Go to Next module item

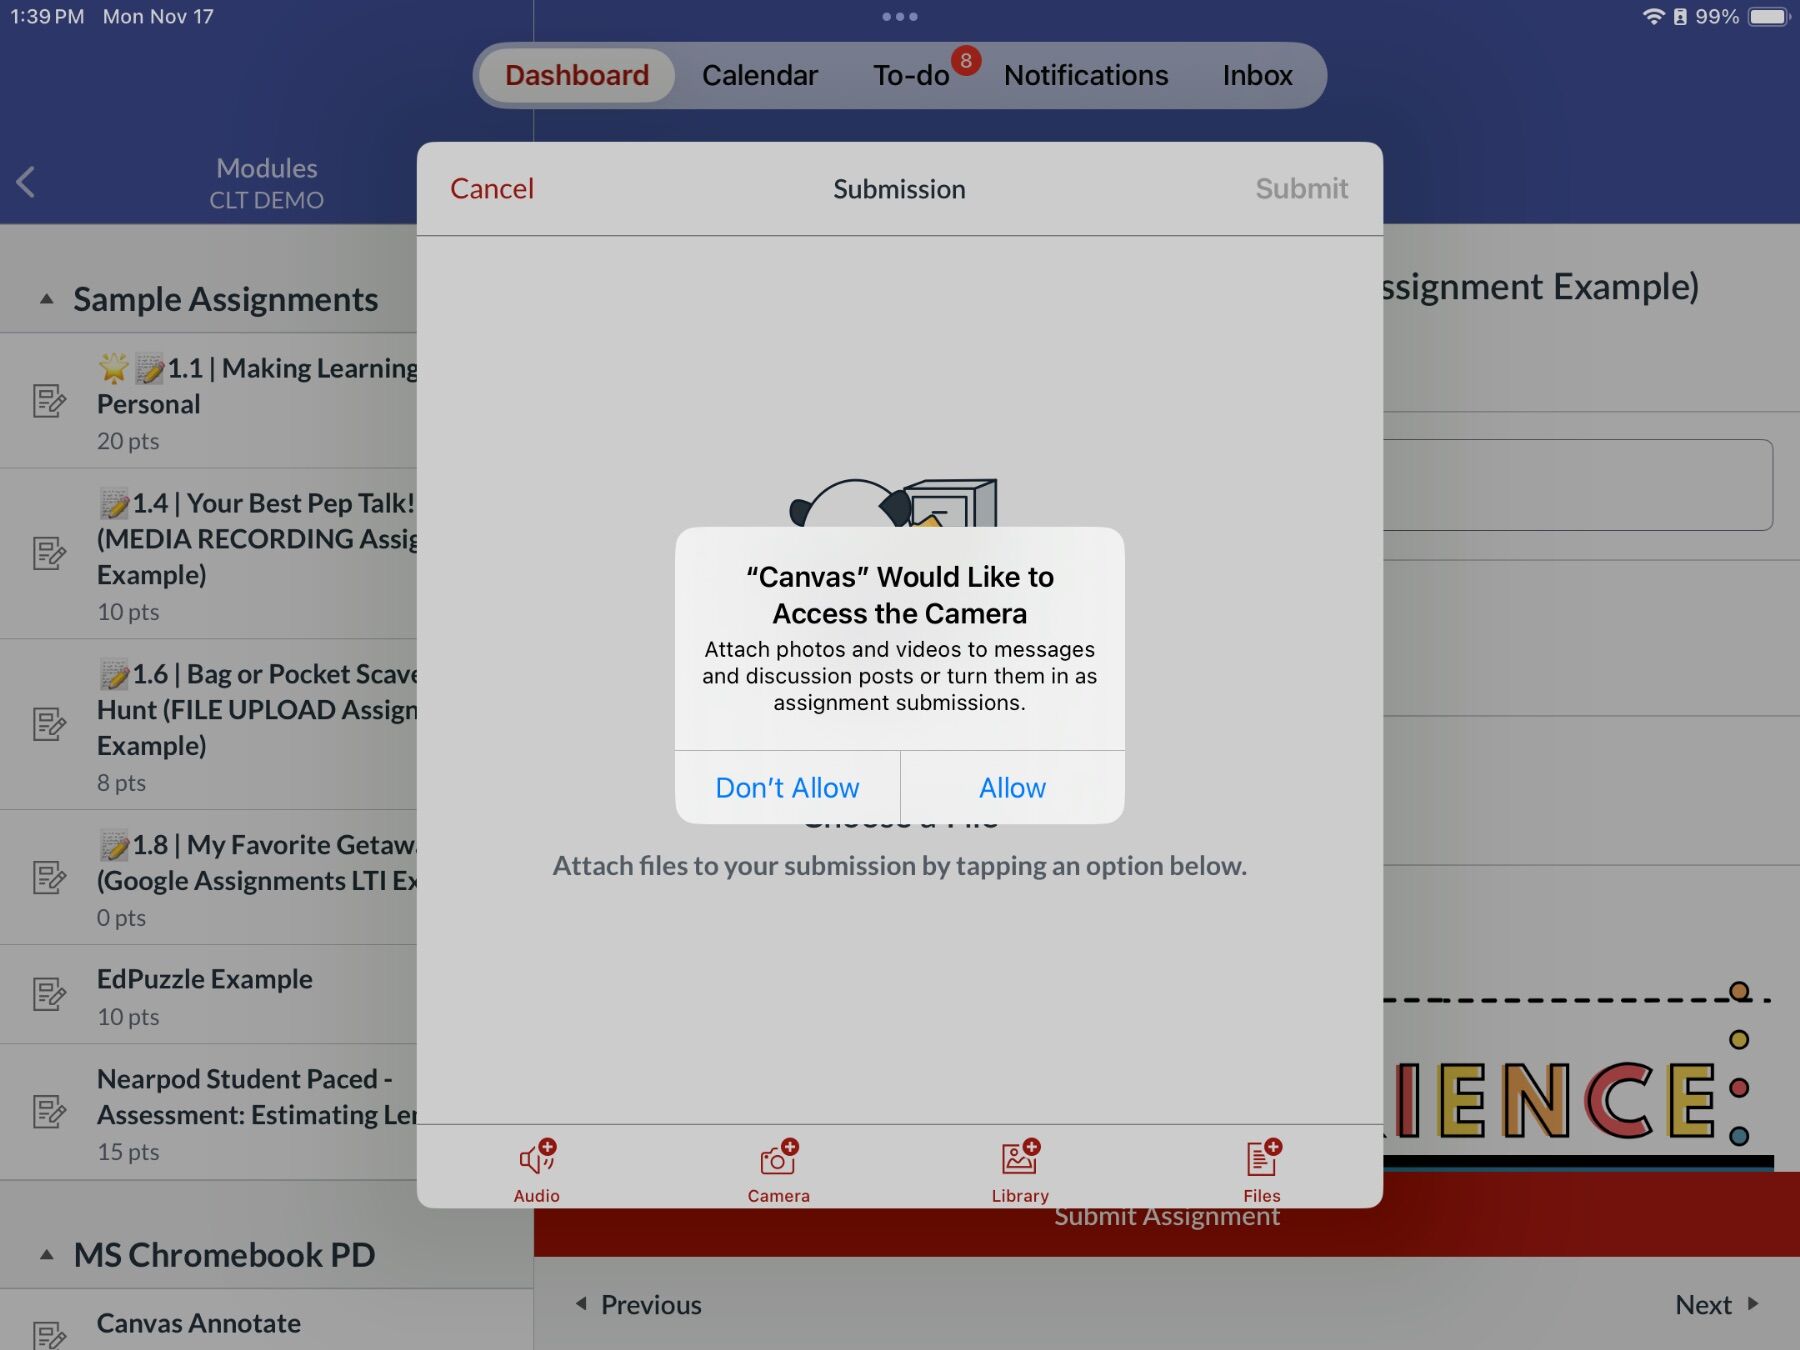pyautogui.click(x=1716, y=1305)
